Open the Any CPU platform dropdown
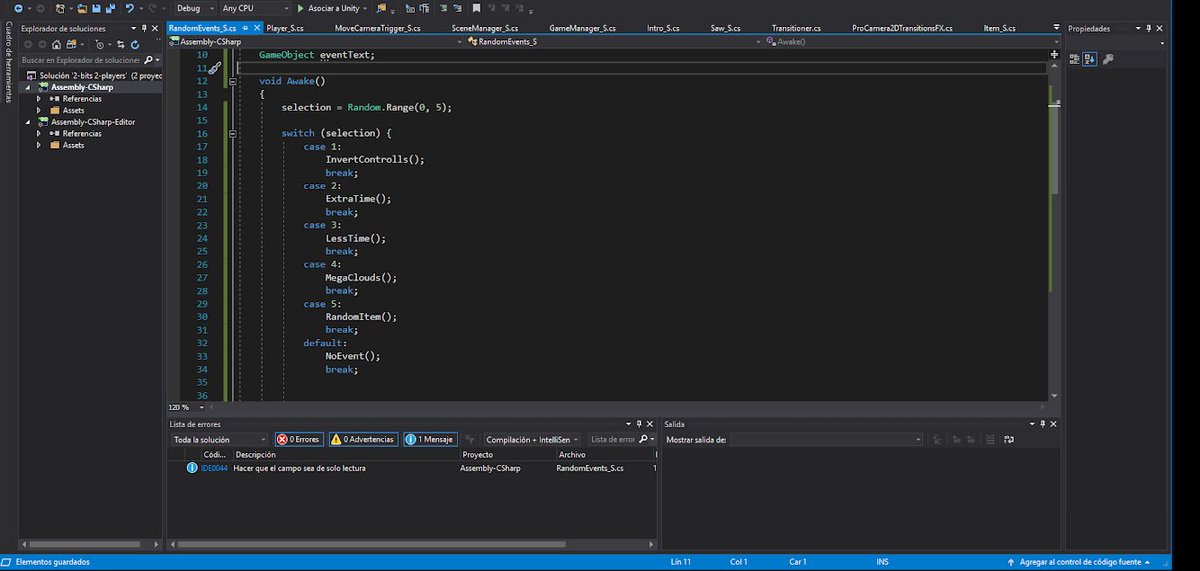The width and height of the screenshot is (1200, 571). 254,8
